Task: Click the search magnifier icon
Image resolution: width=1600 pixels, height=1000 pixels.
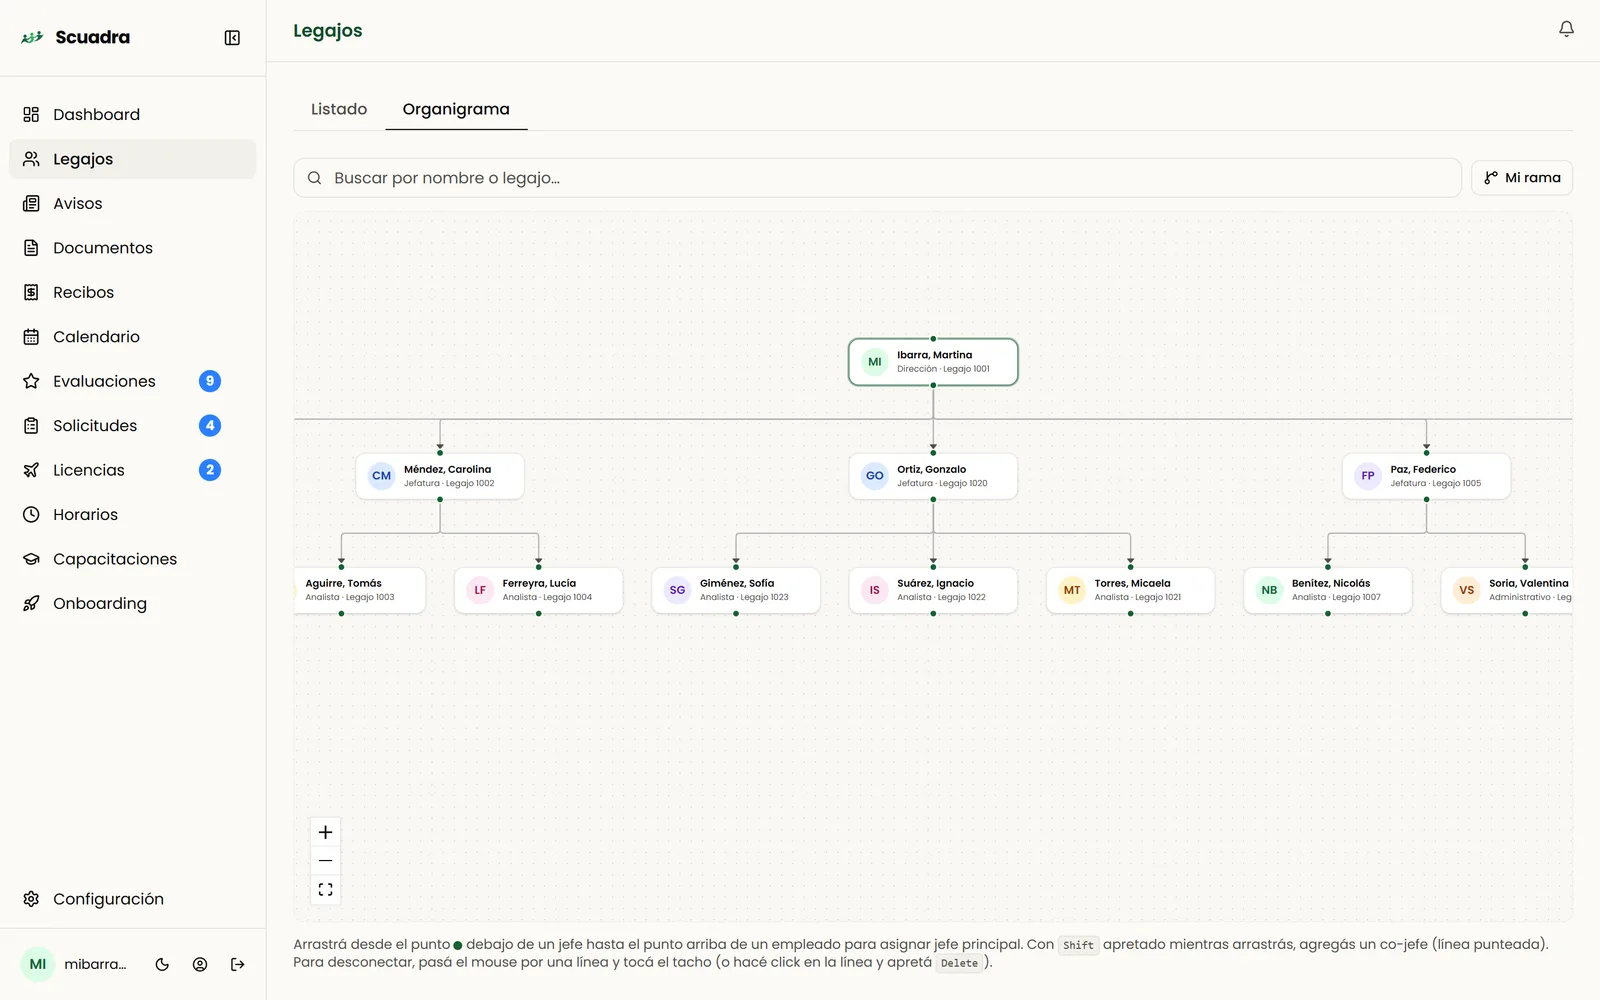Action: 314,178
